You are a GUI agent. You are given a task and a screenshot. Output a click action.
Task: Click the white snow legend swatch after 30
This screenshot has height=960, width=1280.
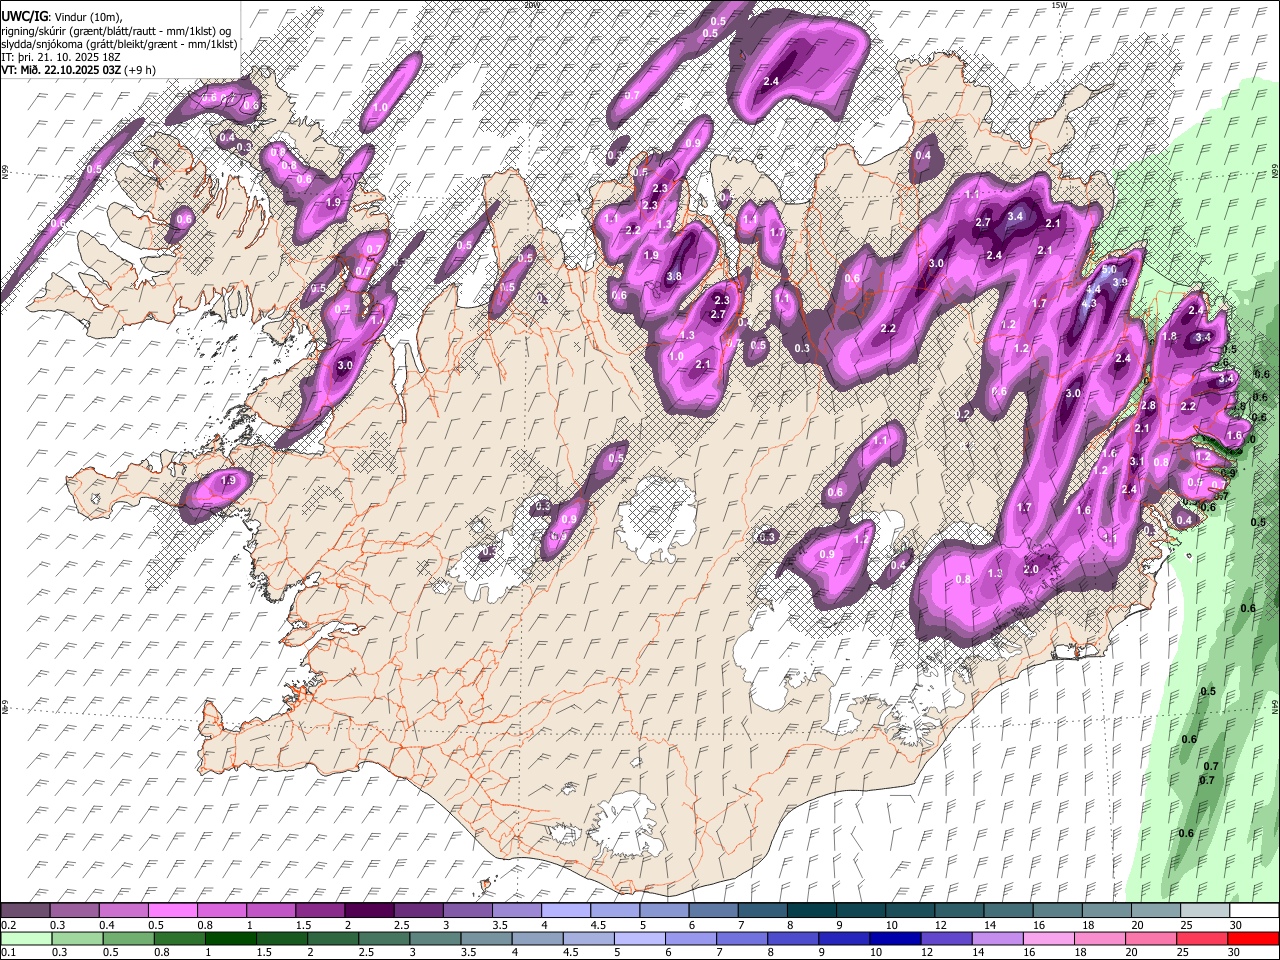tap(1252, 910)
